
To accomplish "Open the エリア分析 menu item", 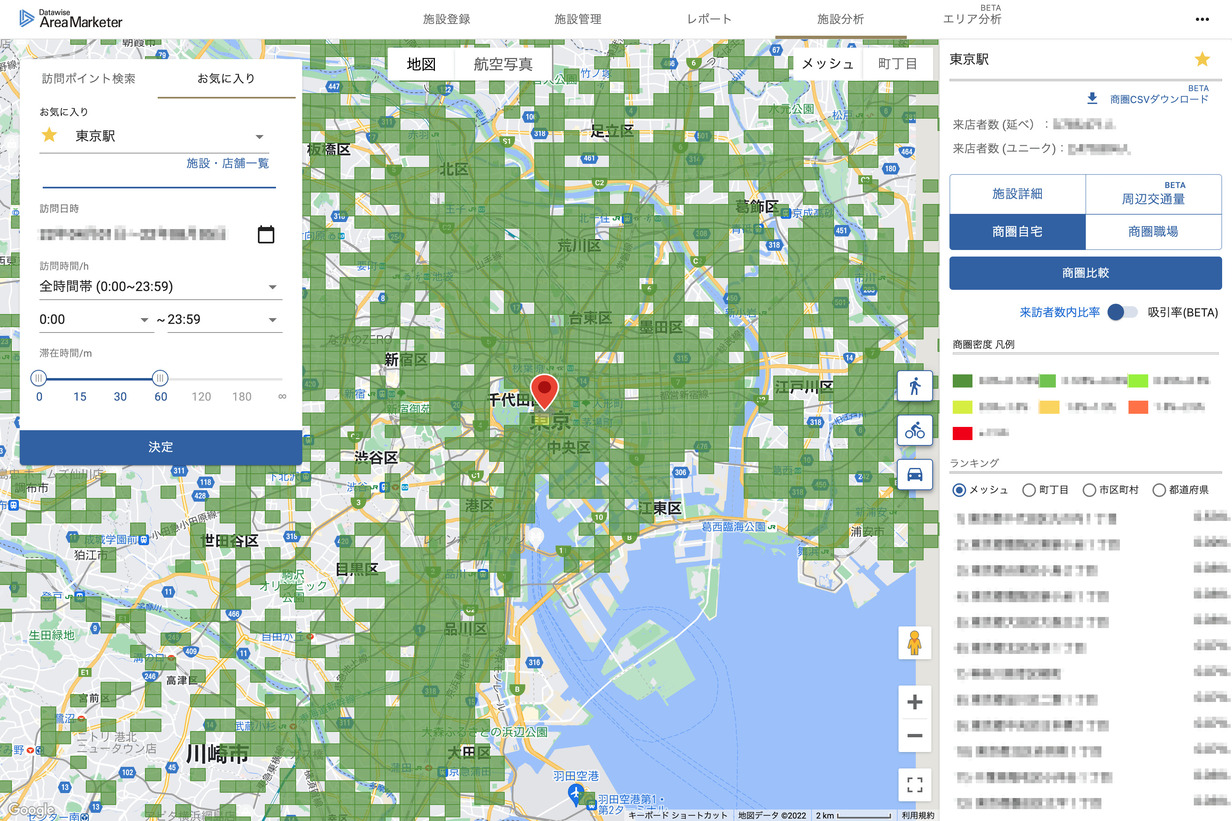I will point(972,19).
